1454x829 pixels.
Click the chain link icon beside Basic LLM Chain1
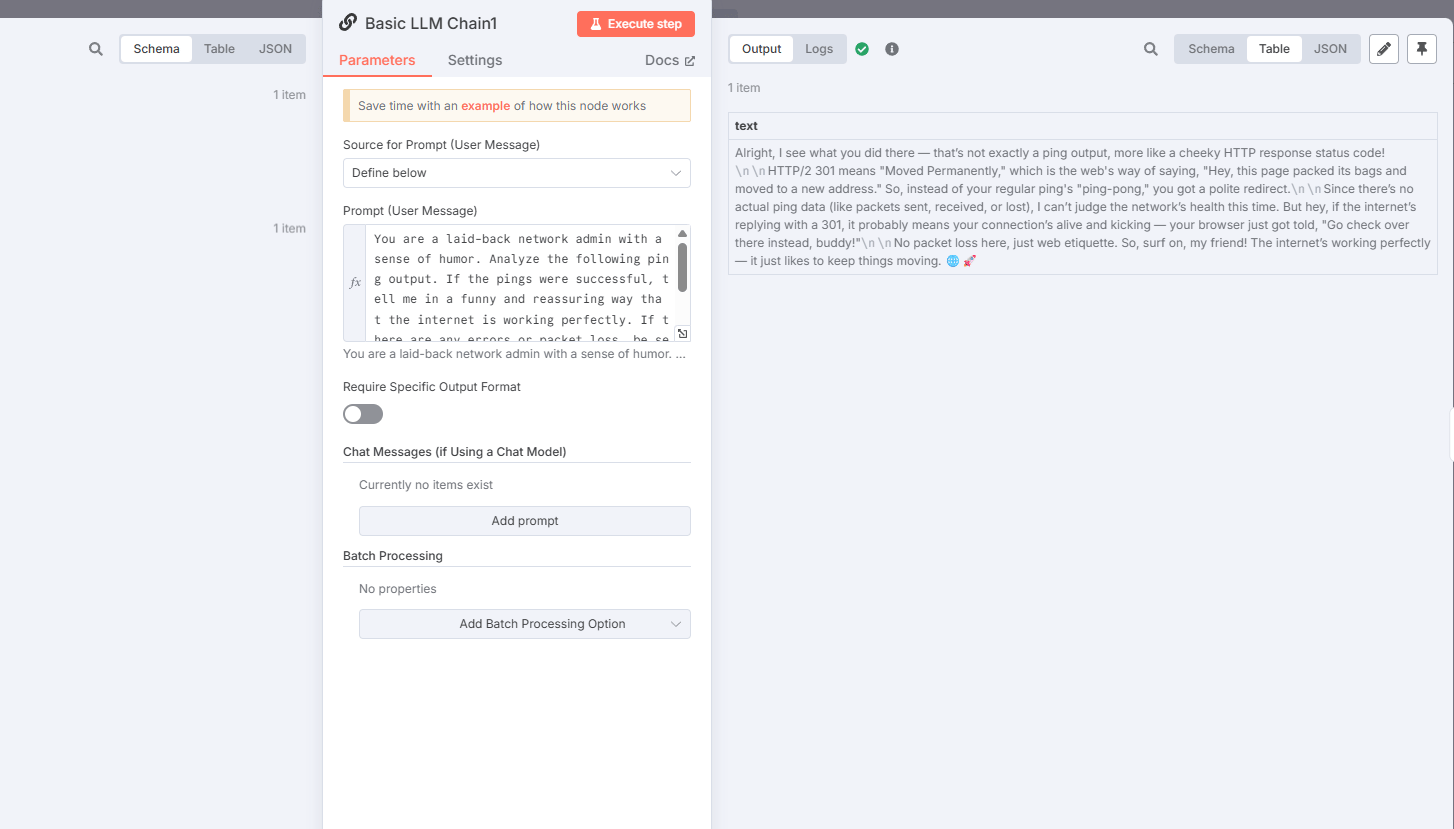point(348,23)
